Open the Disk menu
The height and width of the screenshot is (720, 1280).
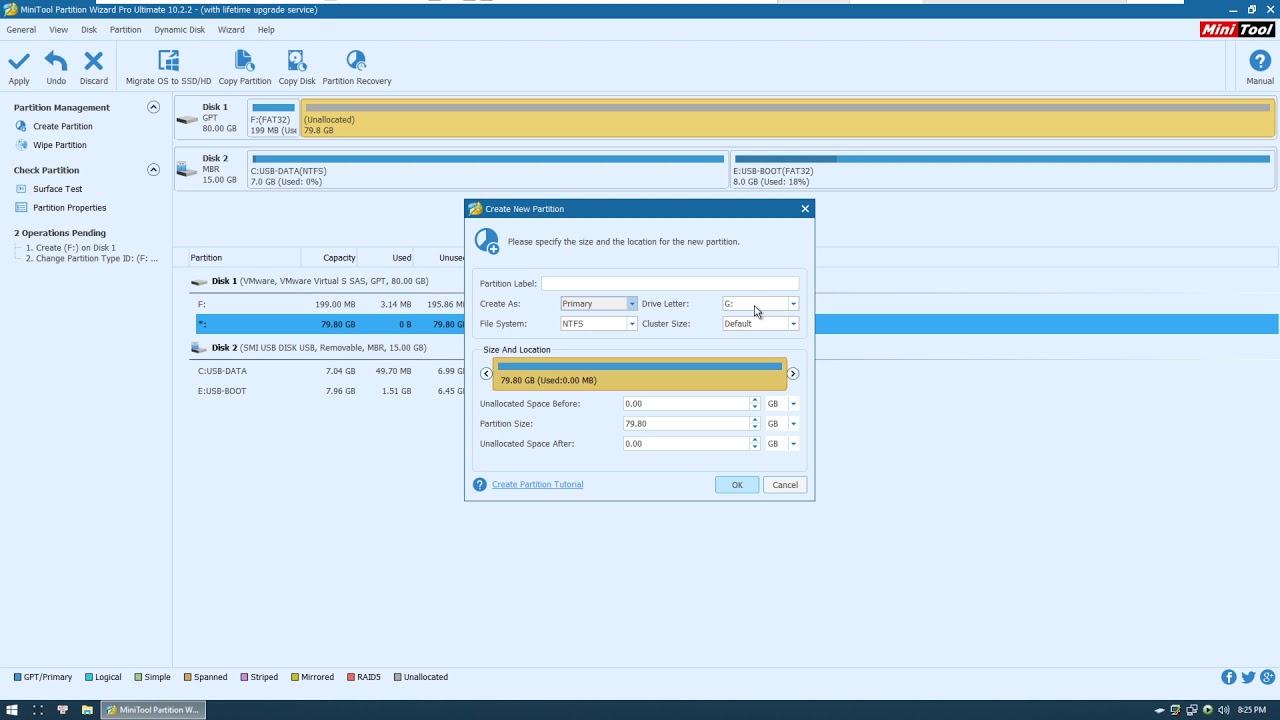(89, 30)
